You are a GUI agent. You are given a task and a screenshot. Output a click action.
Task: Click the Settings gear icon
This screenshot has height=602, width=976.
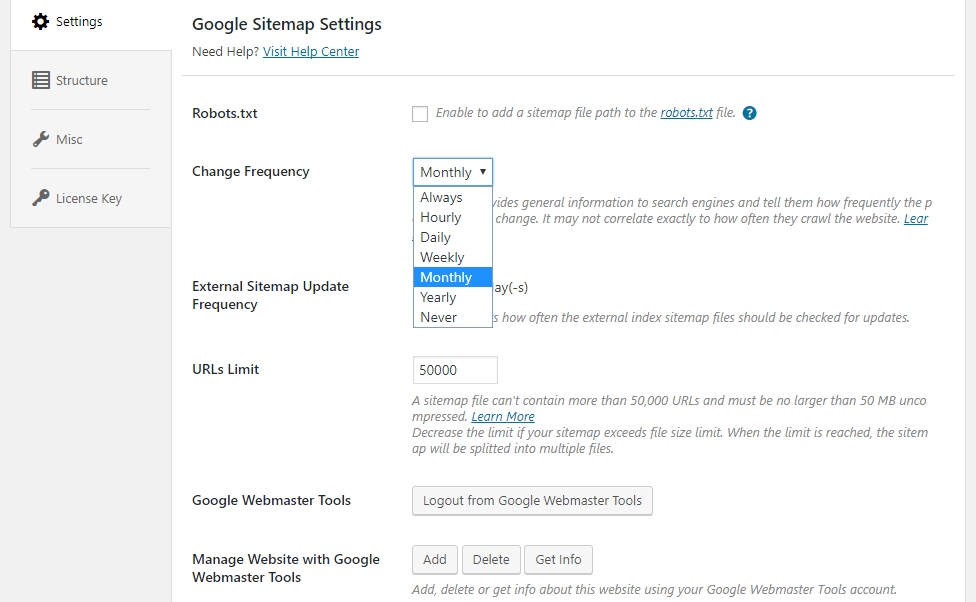pyautogui.click(x=40, y=22)
